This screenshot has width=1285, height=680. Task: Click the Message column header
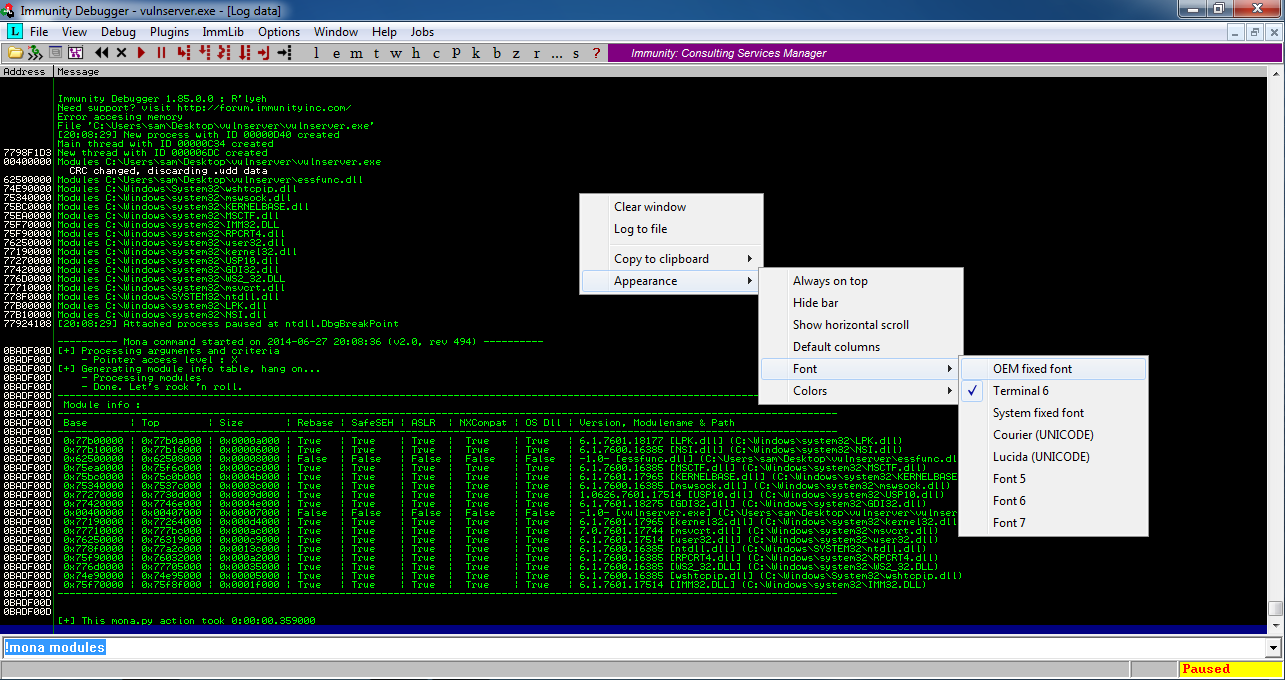click(x=78, y=72)
